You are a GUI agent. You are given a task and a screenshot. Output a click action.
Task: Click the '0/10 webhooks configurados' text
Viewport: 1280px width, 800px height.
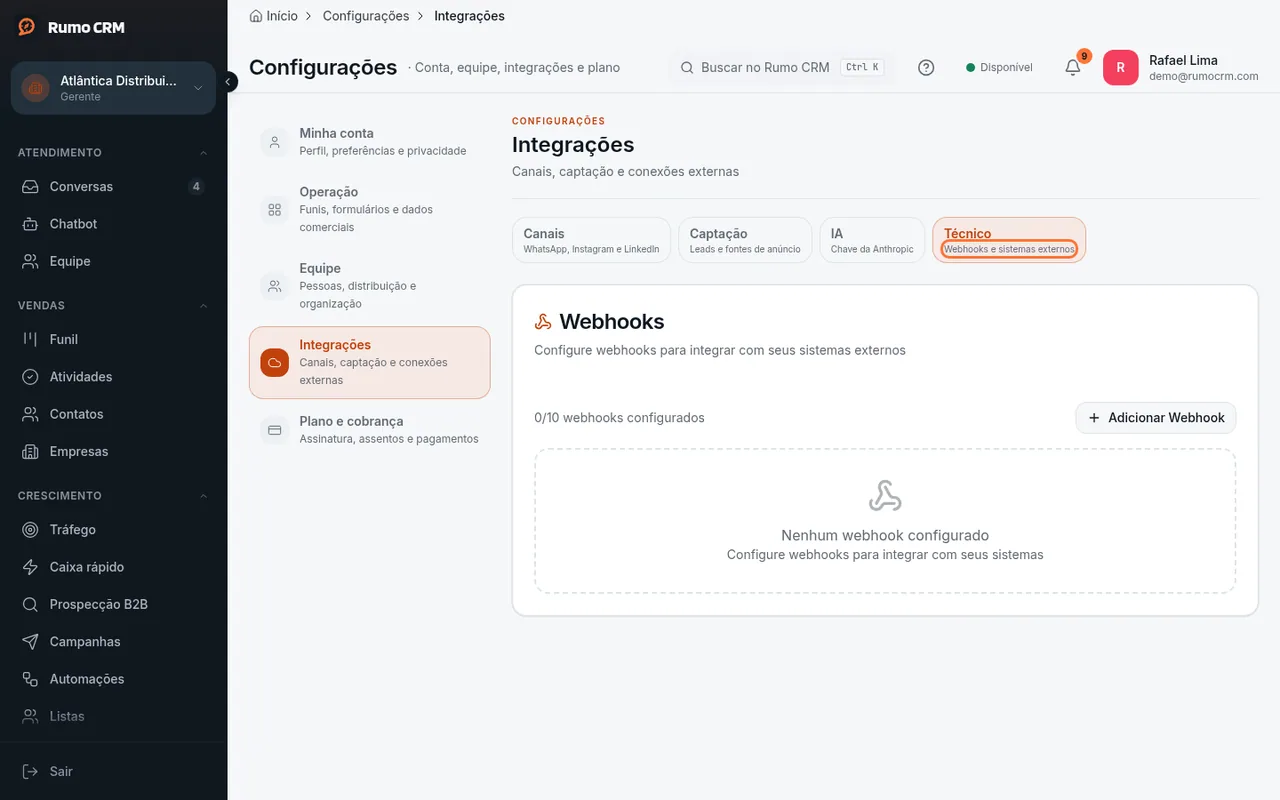click(620, 418)
